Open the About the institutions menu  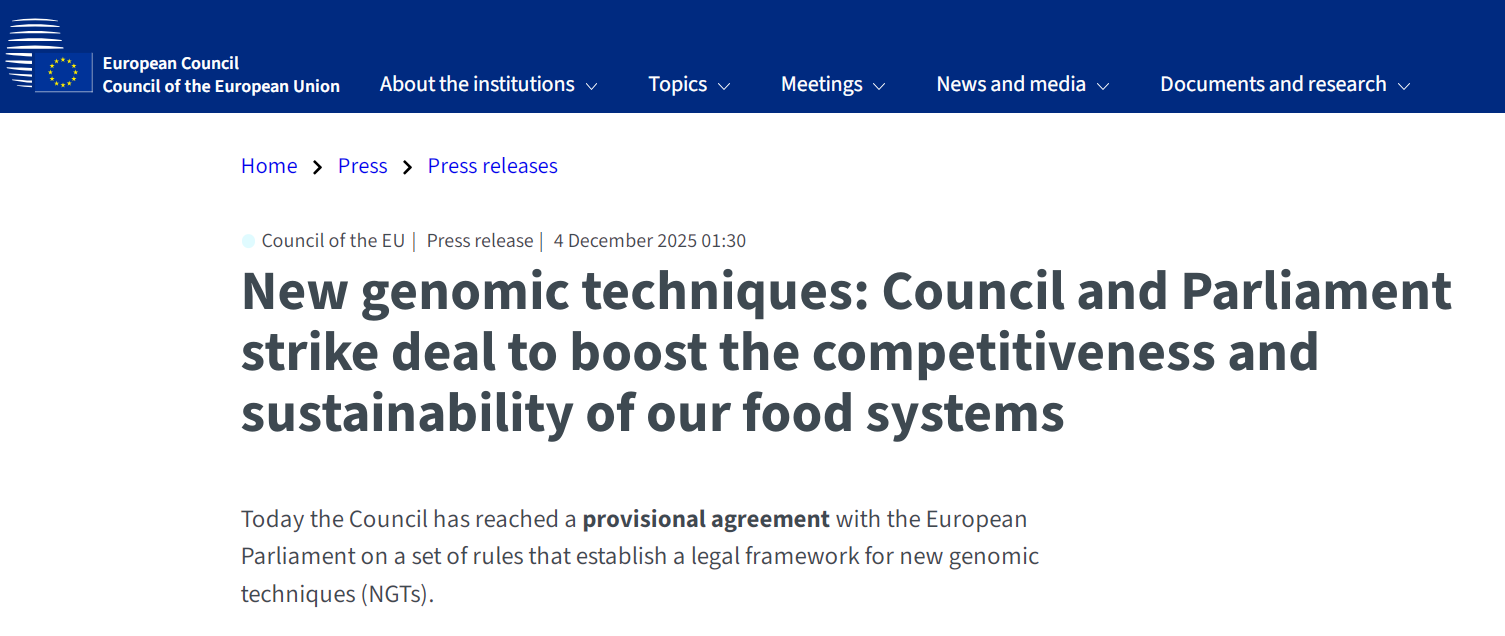(477, 84)
